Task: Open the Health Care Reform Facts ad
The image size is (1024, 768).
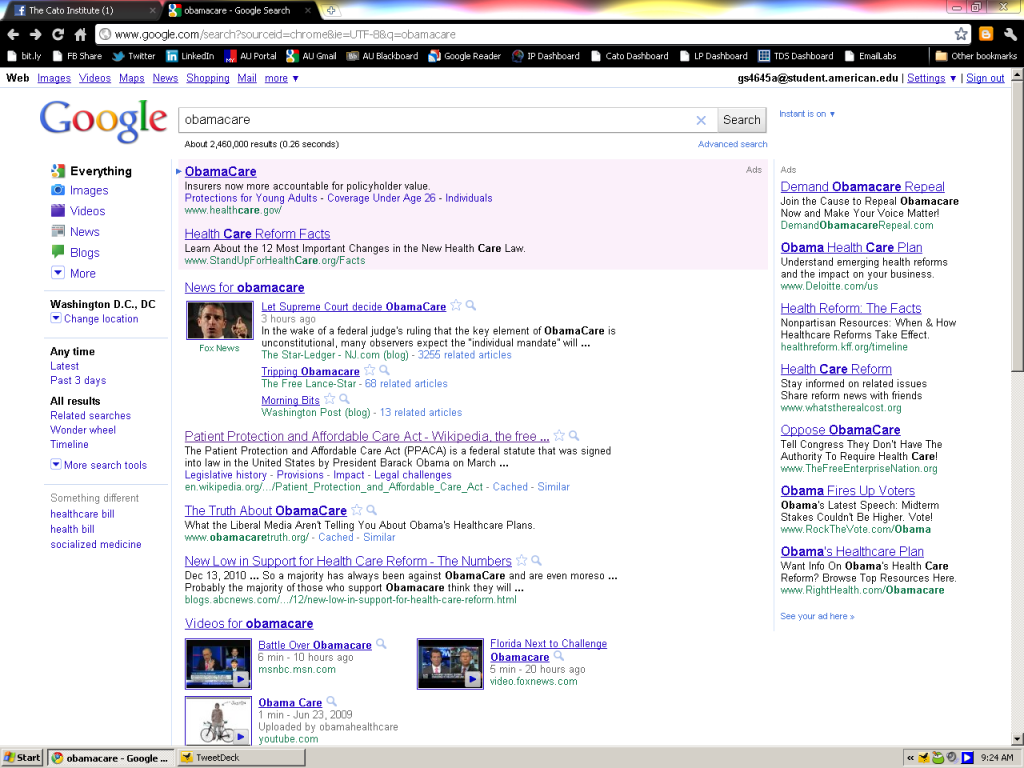Action: click(x=257, y=234)
